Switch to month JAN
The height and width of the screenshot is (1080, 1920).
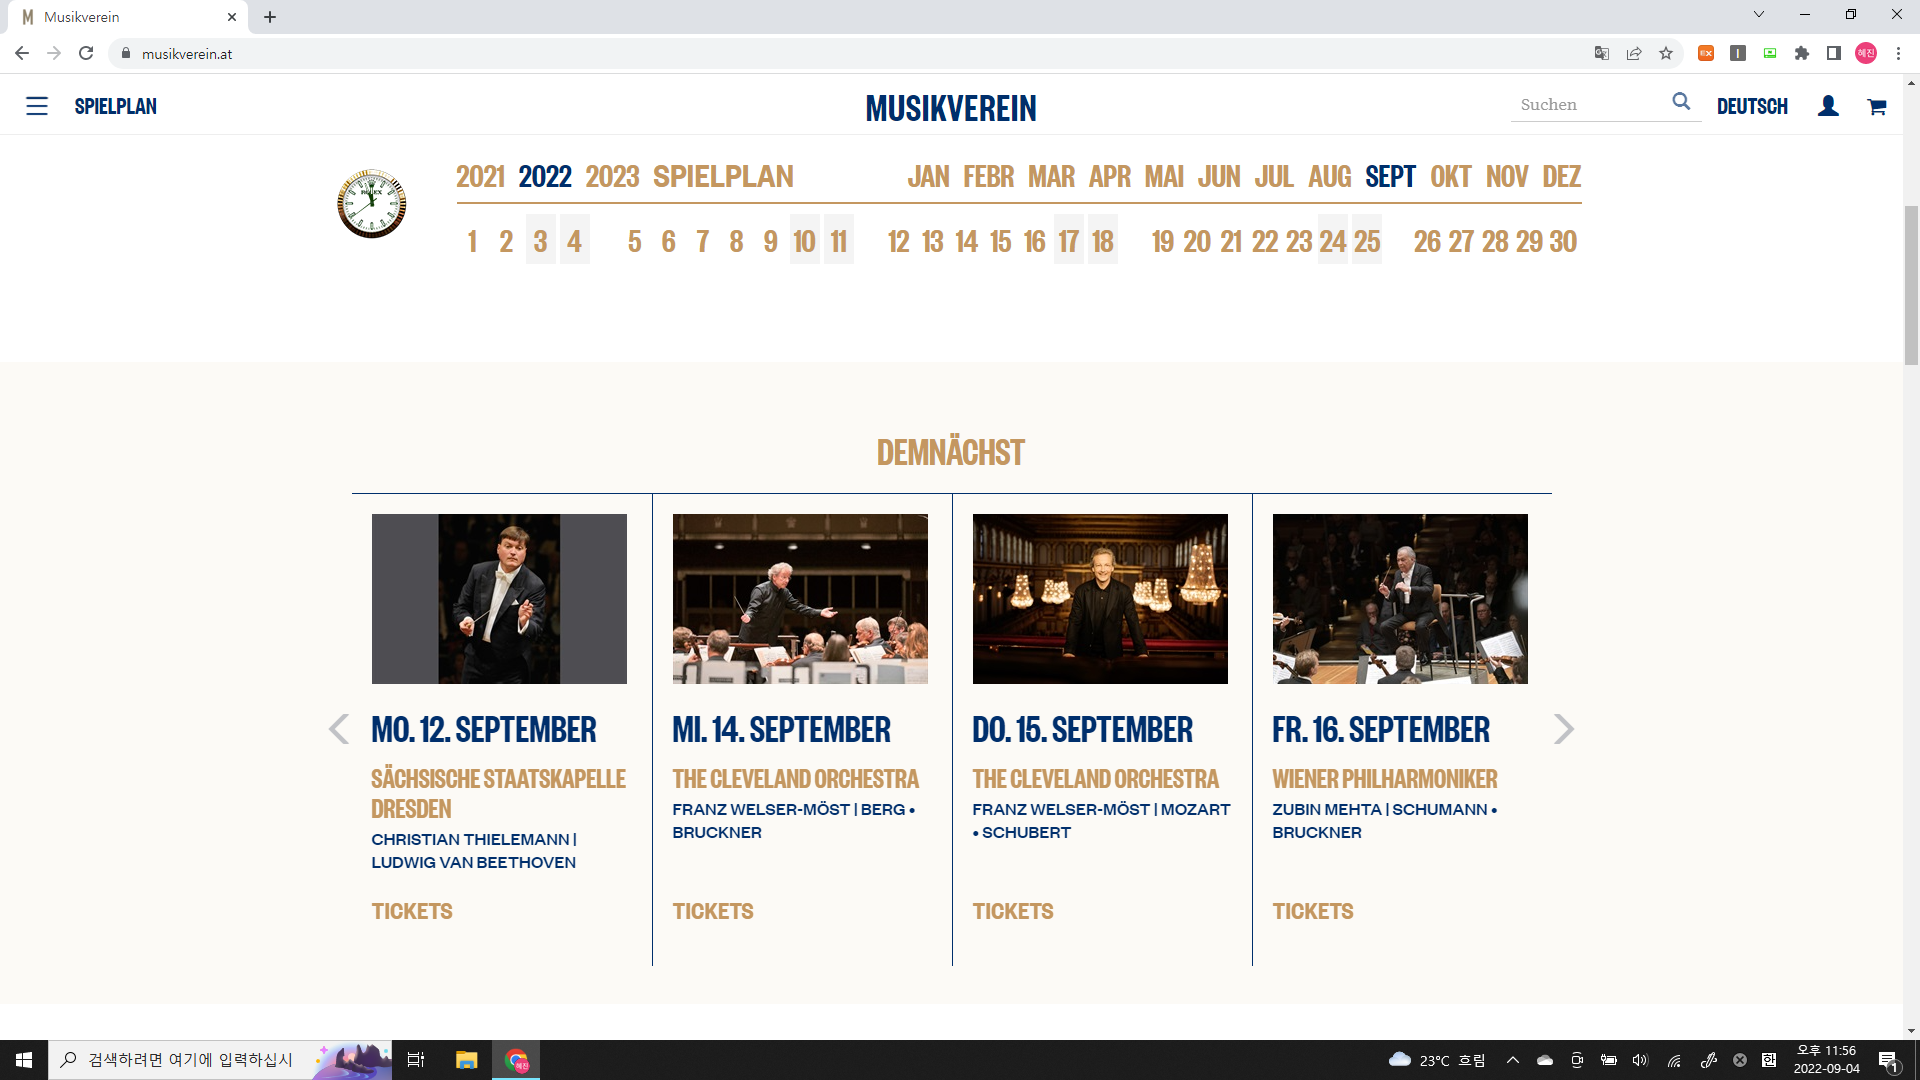(928, 177)
